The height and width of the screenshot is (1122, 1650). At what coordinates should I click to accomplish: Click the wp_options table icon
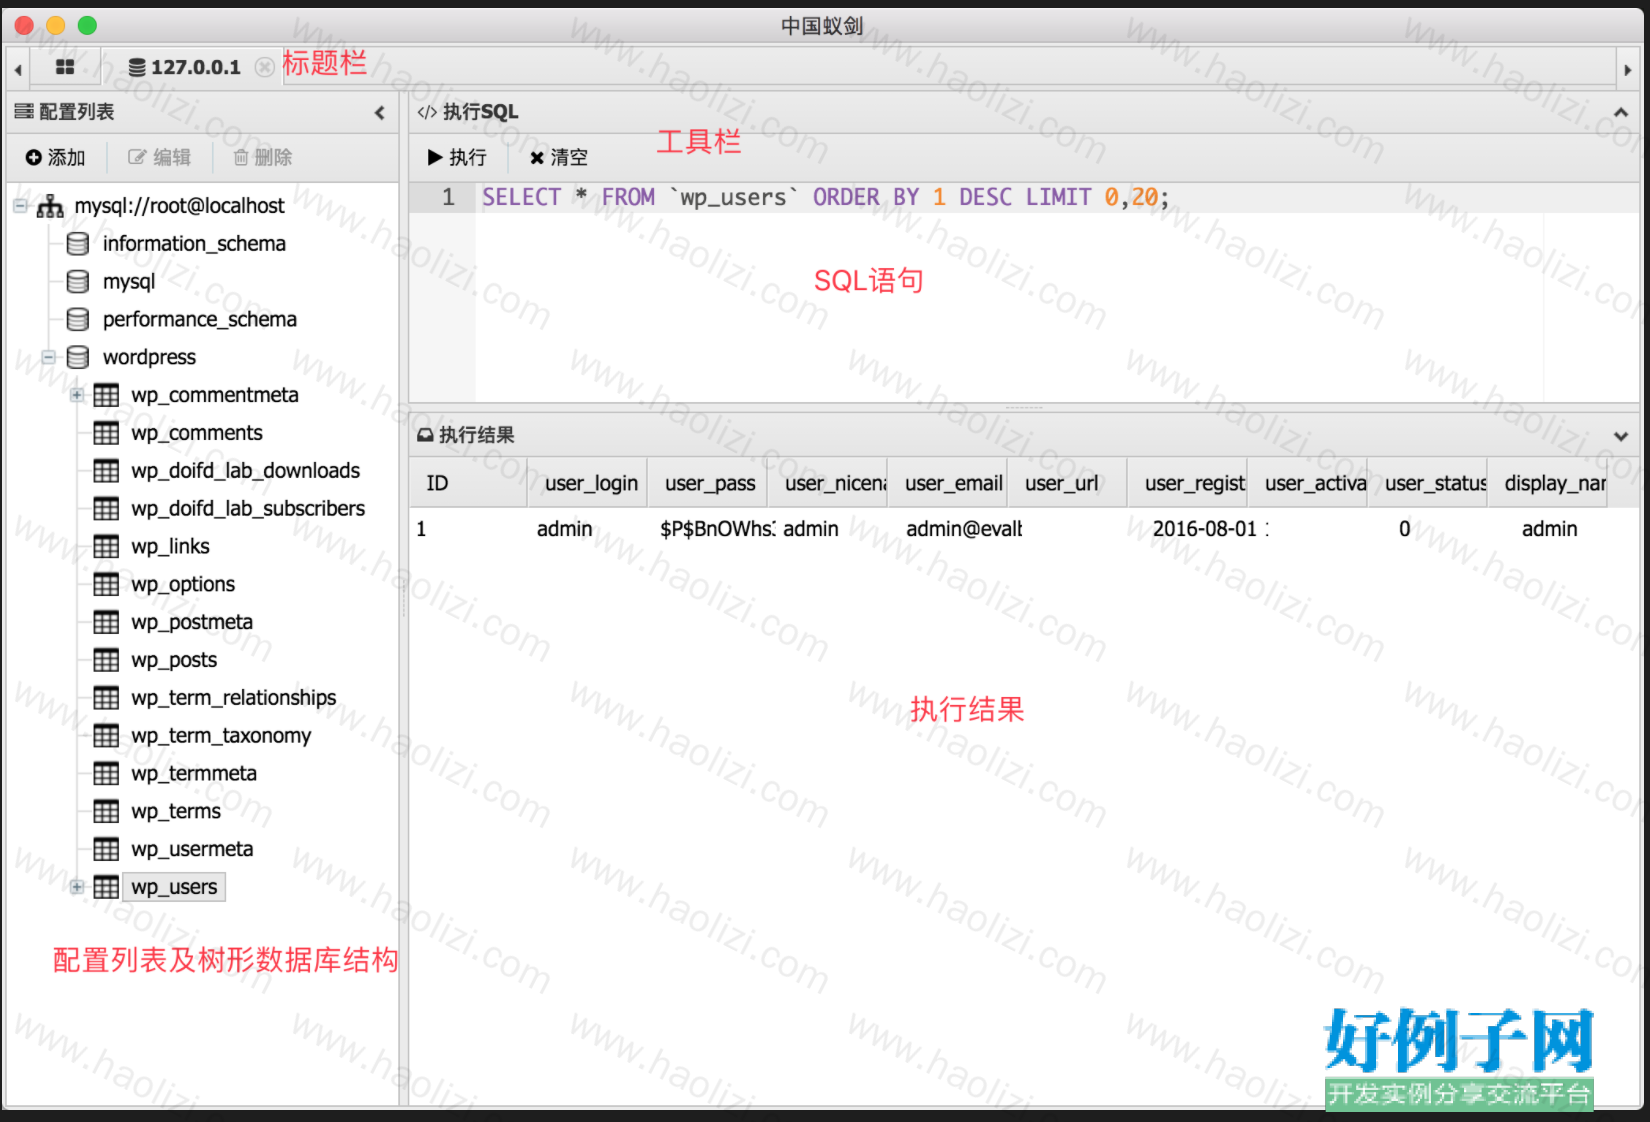pyautogui.click(x=106, y=584)
